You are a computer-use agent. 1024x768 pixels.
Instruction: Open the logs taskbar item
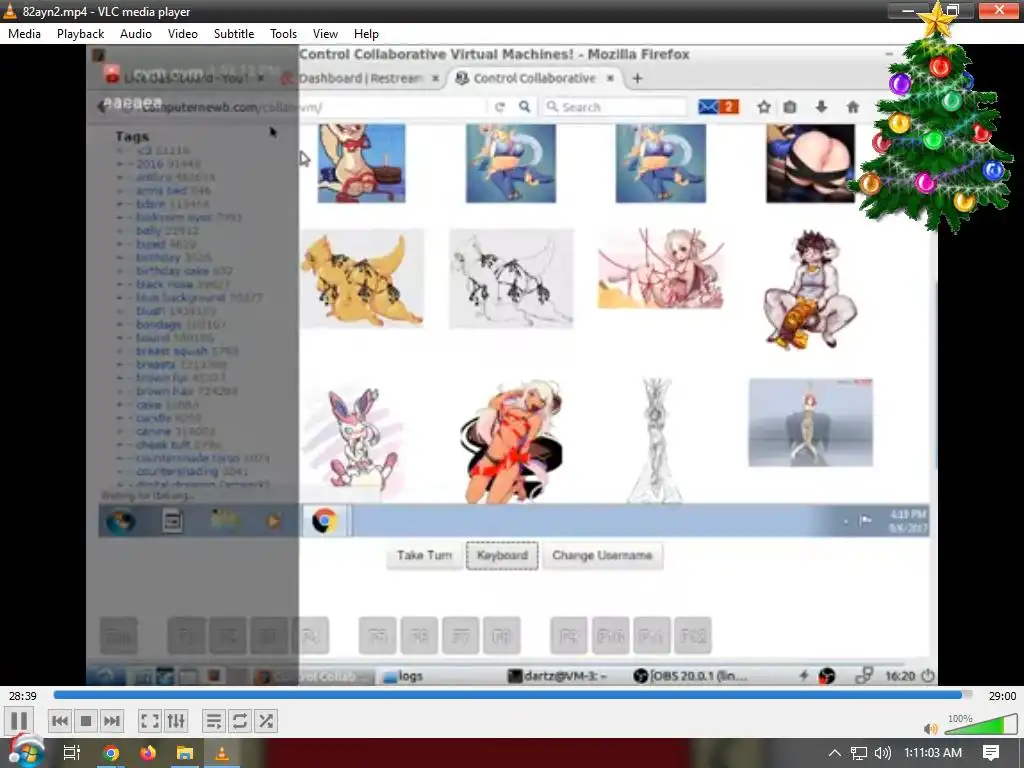(403, 677)
